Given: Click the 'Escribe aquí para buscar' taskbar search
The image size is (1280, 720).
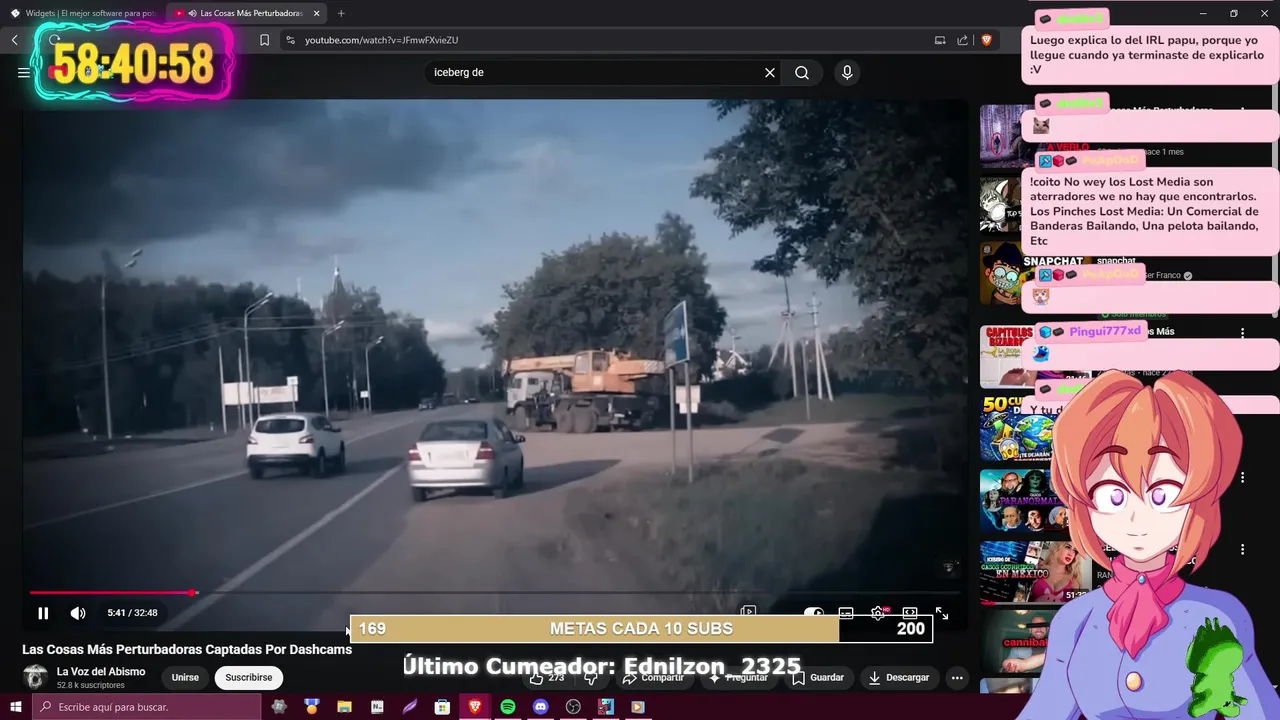Looking at the screenshot, I should 147,707.
